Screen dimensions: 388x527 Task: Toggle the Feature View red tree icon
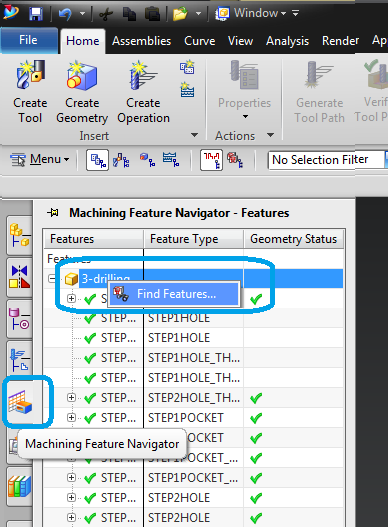coord(211,160)
